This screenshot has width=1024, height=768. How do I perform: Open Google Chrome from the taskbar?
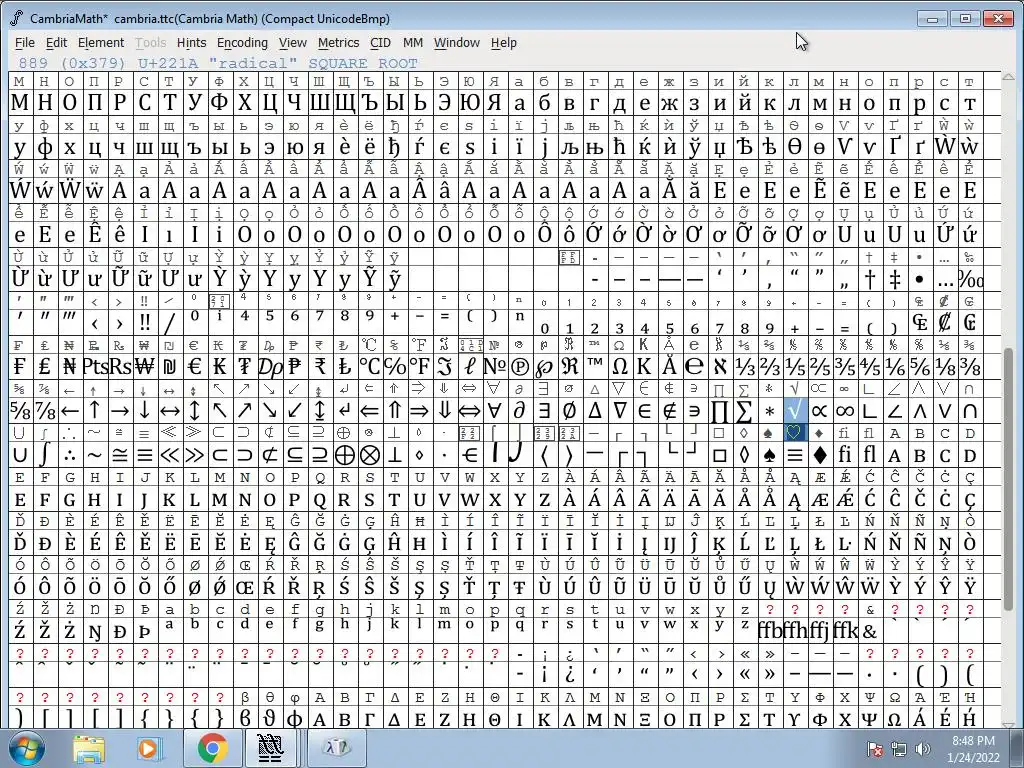[x=212, y=748]
